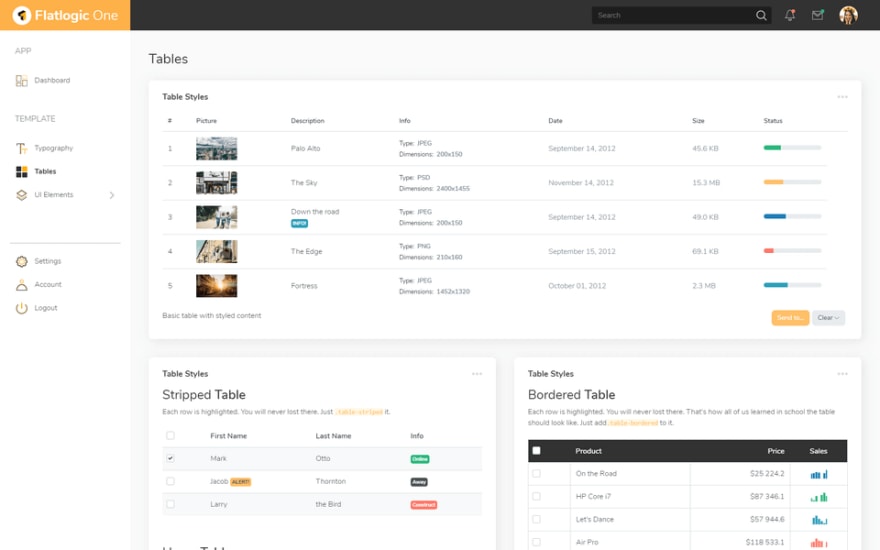This screenshot has width=880, height=550.
Task: Click the Flatlogic One logo icon
Action: point(21,15)
